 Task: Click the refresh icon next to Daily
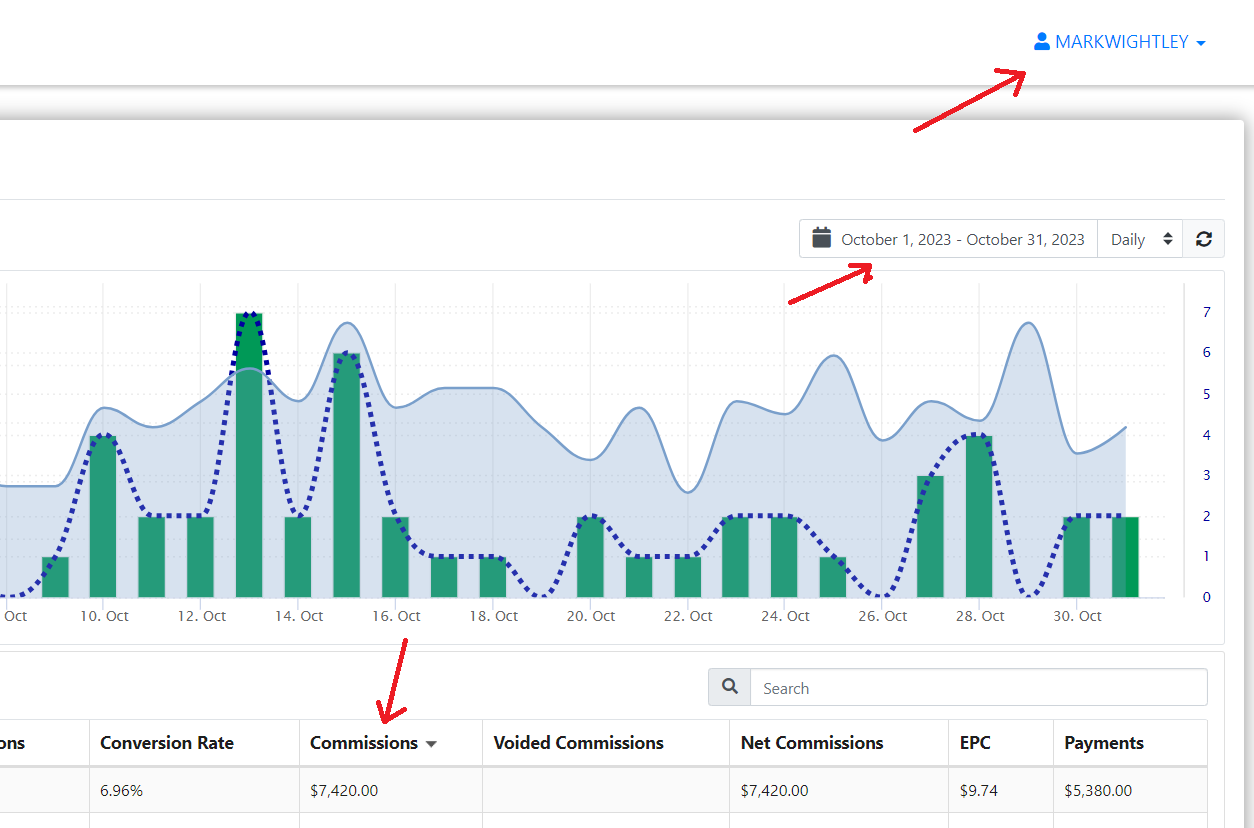click(1204, 239)
